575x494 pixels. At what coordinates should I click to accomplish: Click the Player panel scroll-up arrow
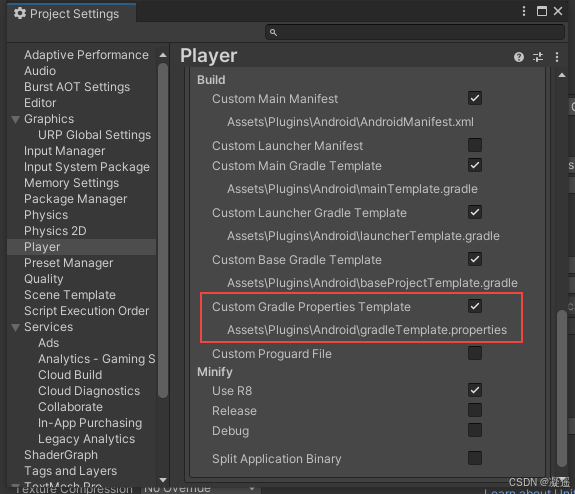[x=562, y=75]
